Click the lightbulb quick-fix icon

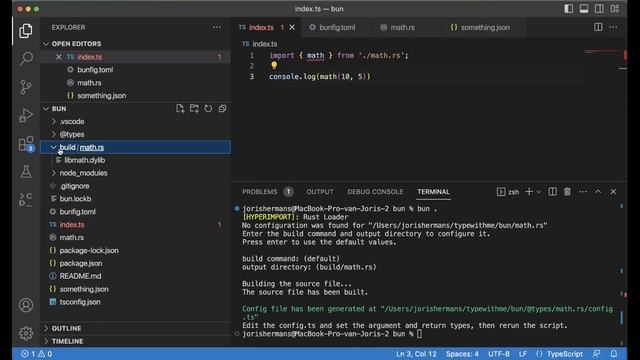click(x=274, y=65)
